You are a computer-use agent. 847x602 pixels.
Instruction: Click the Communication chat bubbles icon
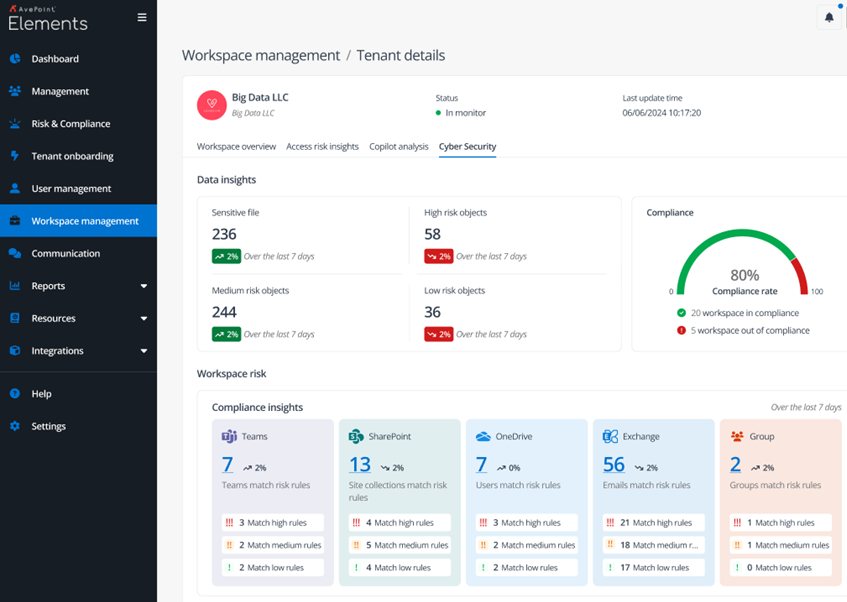coord(15,253)
